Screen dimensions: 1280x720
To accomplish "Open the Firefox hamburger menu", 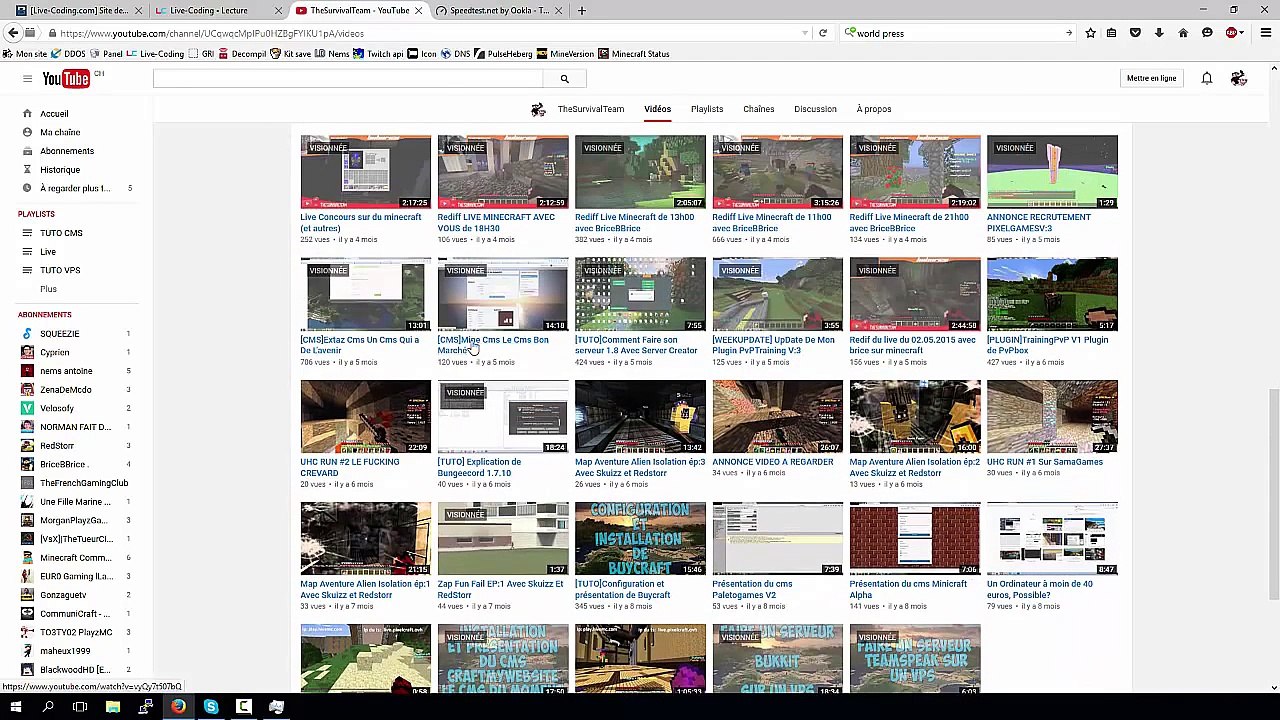I will pyautogui.click(x=1265, y=33).
